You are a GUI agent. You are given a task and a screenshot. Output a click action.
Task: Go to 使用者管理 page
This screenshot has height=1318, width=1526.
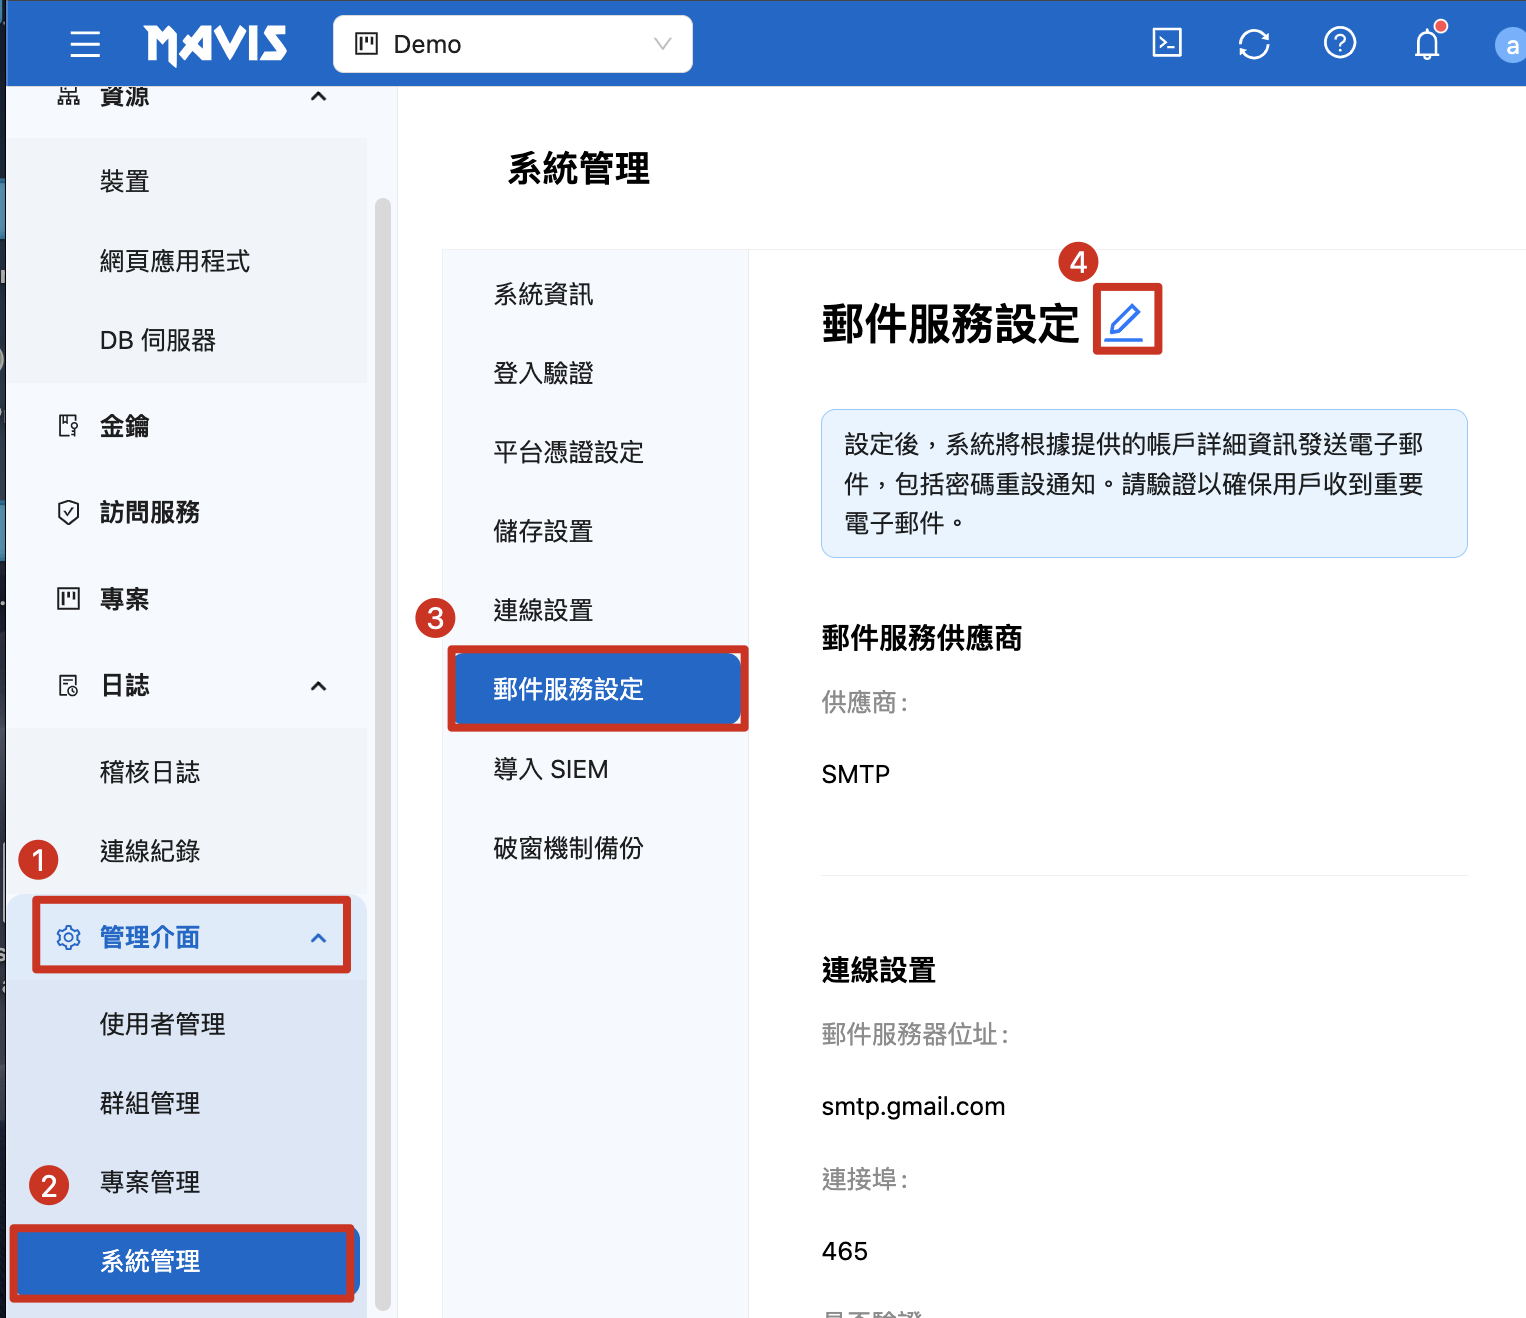pos(162,1024)
